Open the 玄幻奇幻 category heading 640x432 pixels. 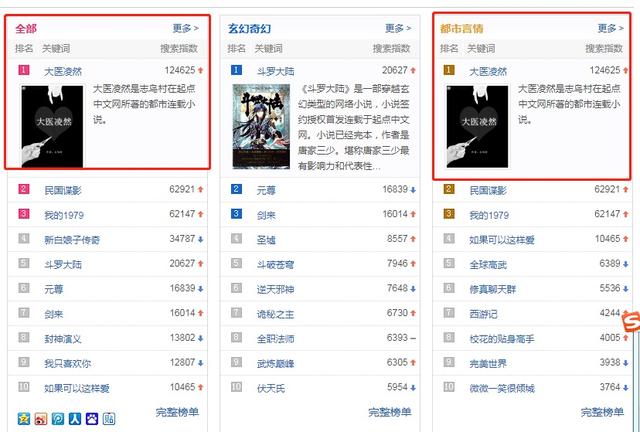tap(249, 29)
